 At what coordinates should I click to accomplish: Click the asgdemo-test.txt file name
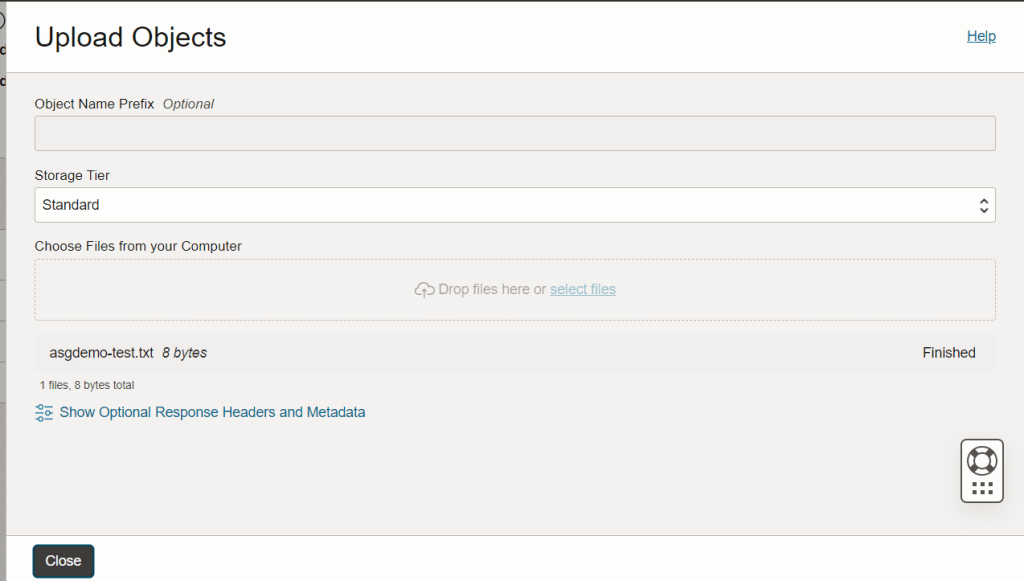[101, 353]
